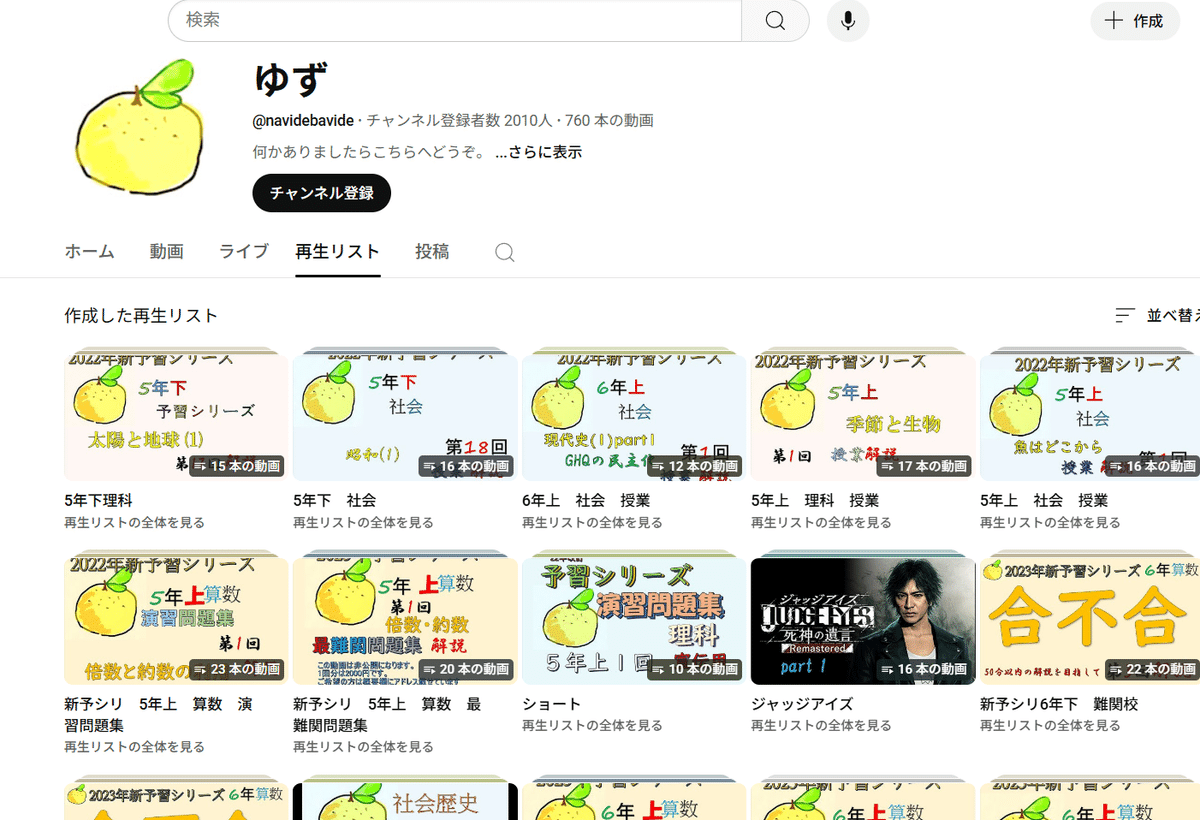Screen dimensions: 1200x820
Task: Click the ショート playlist title
Action: point(551,704)
